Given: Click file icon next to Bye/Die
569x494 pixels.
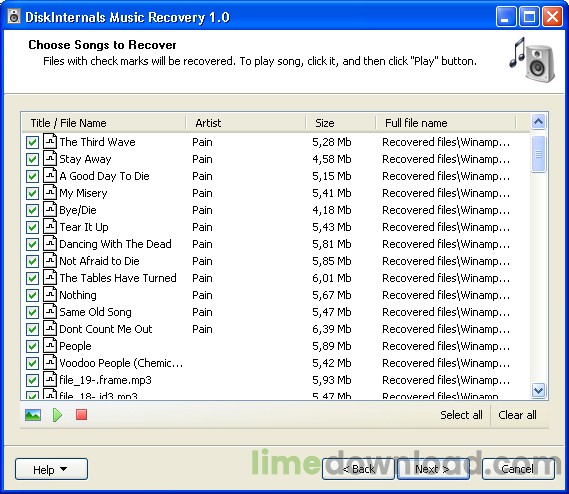Looking at the screenshot, I should click(50, 209).
